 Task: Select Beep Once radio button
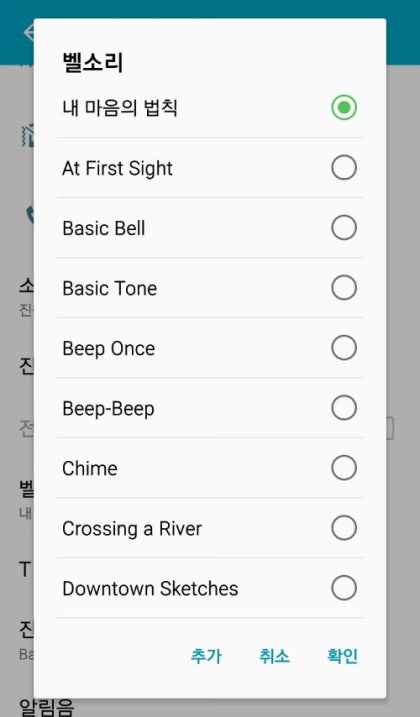[x=344, y=348]
